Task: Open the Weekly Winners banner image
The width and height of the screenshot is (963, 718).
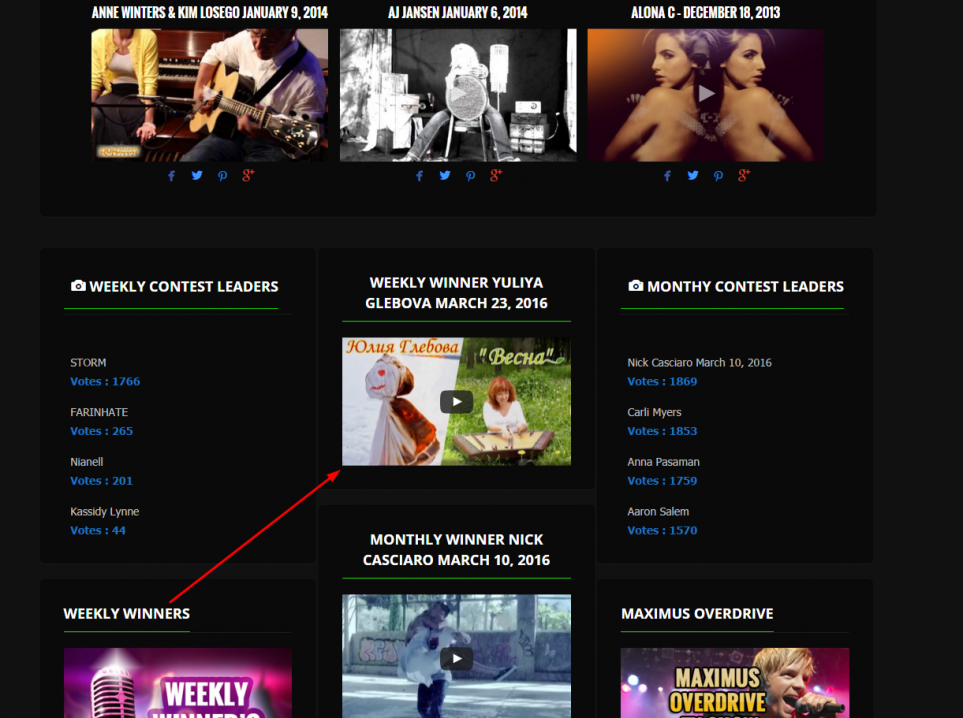Action: tap(178, 683)
